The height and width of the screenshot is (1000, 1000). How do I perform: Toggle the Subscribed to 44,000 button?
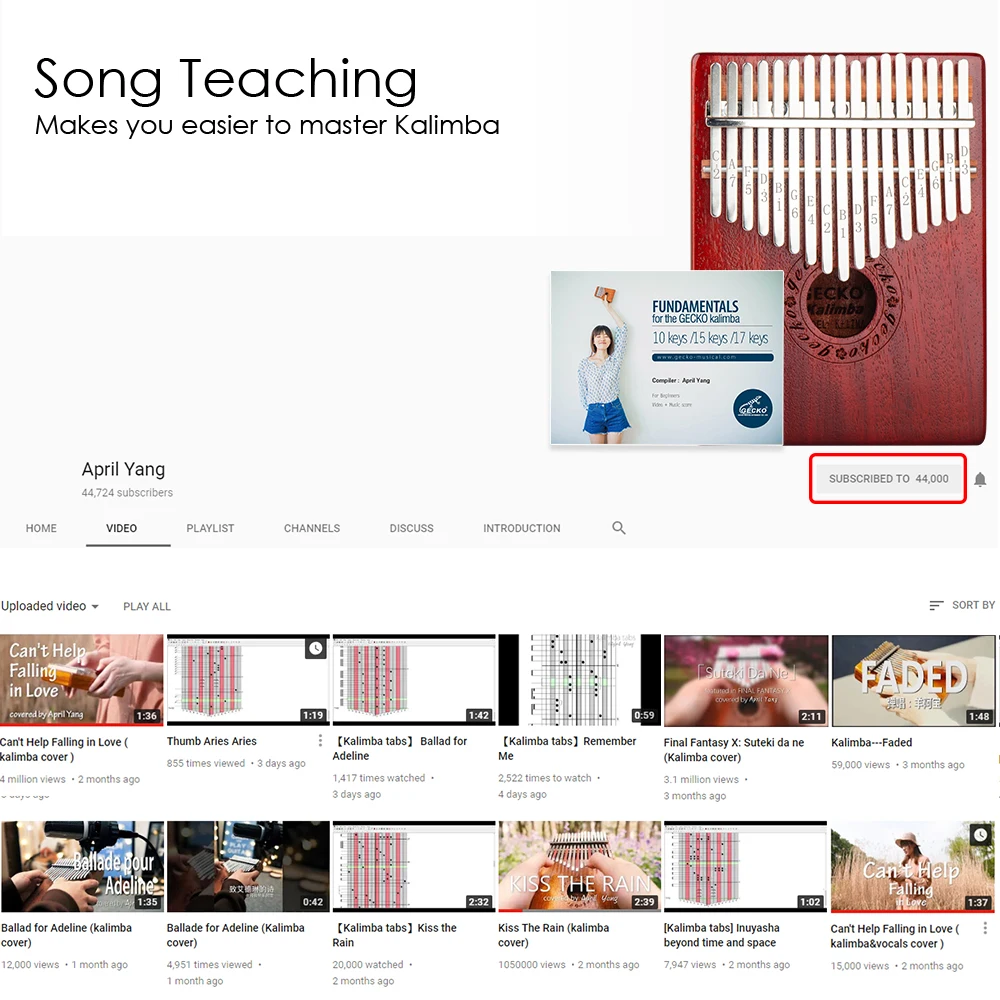tap(888, 478)
